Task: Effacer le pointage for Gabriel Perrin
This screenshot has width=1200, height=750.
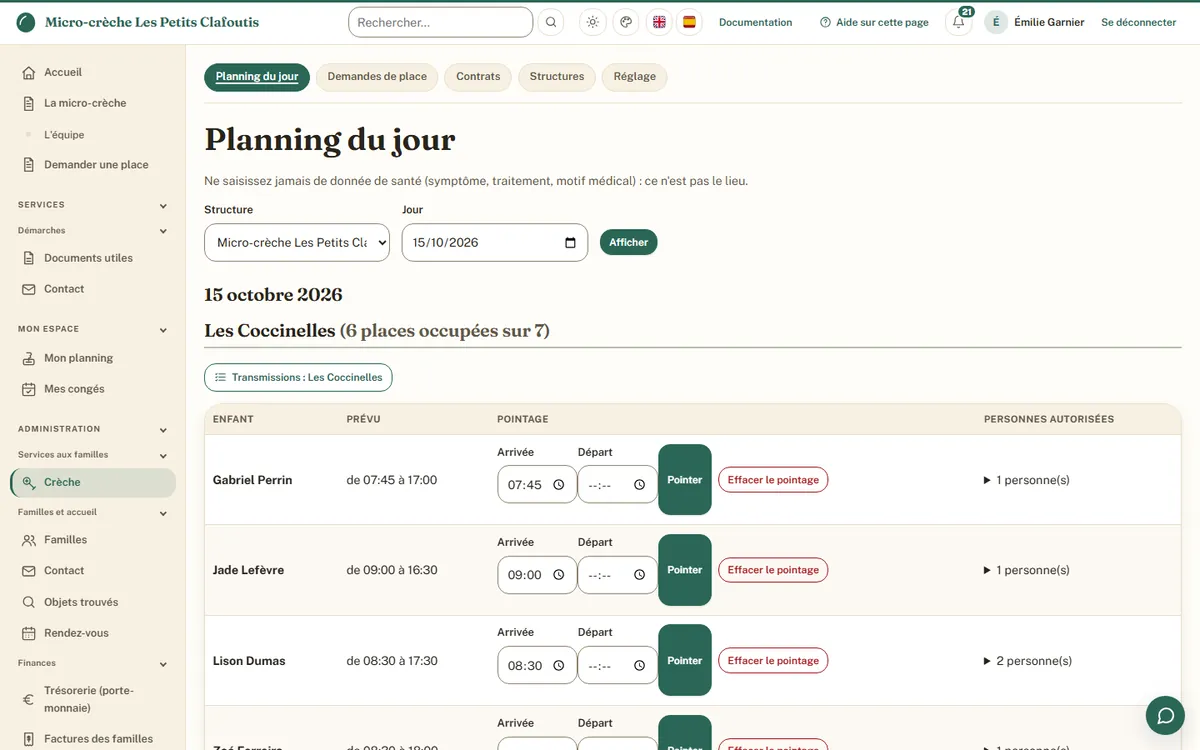Action: (x=773, y=480)
